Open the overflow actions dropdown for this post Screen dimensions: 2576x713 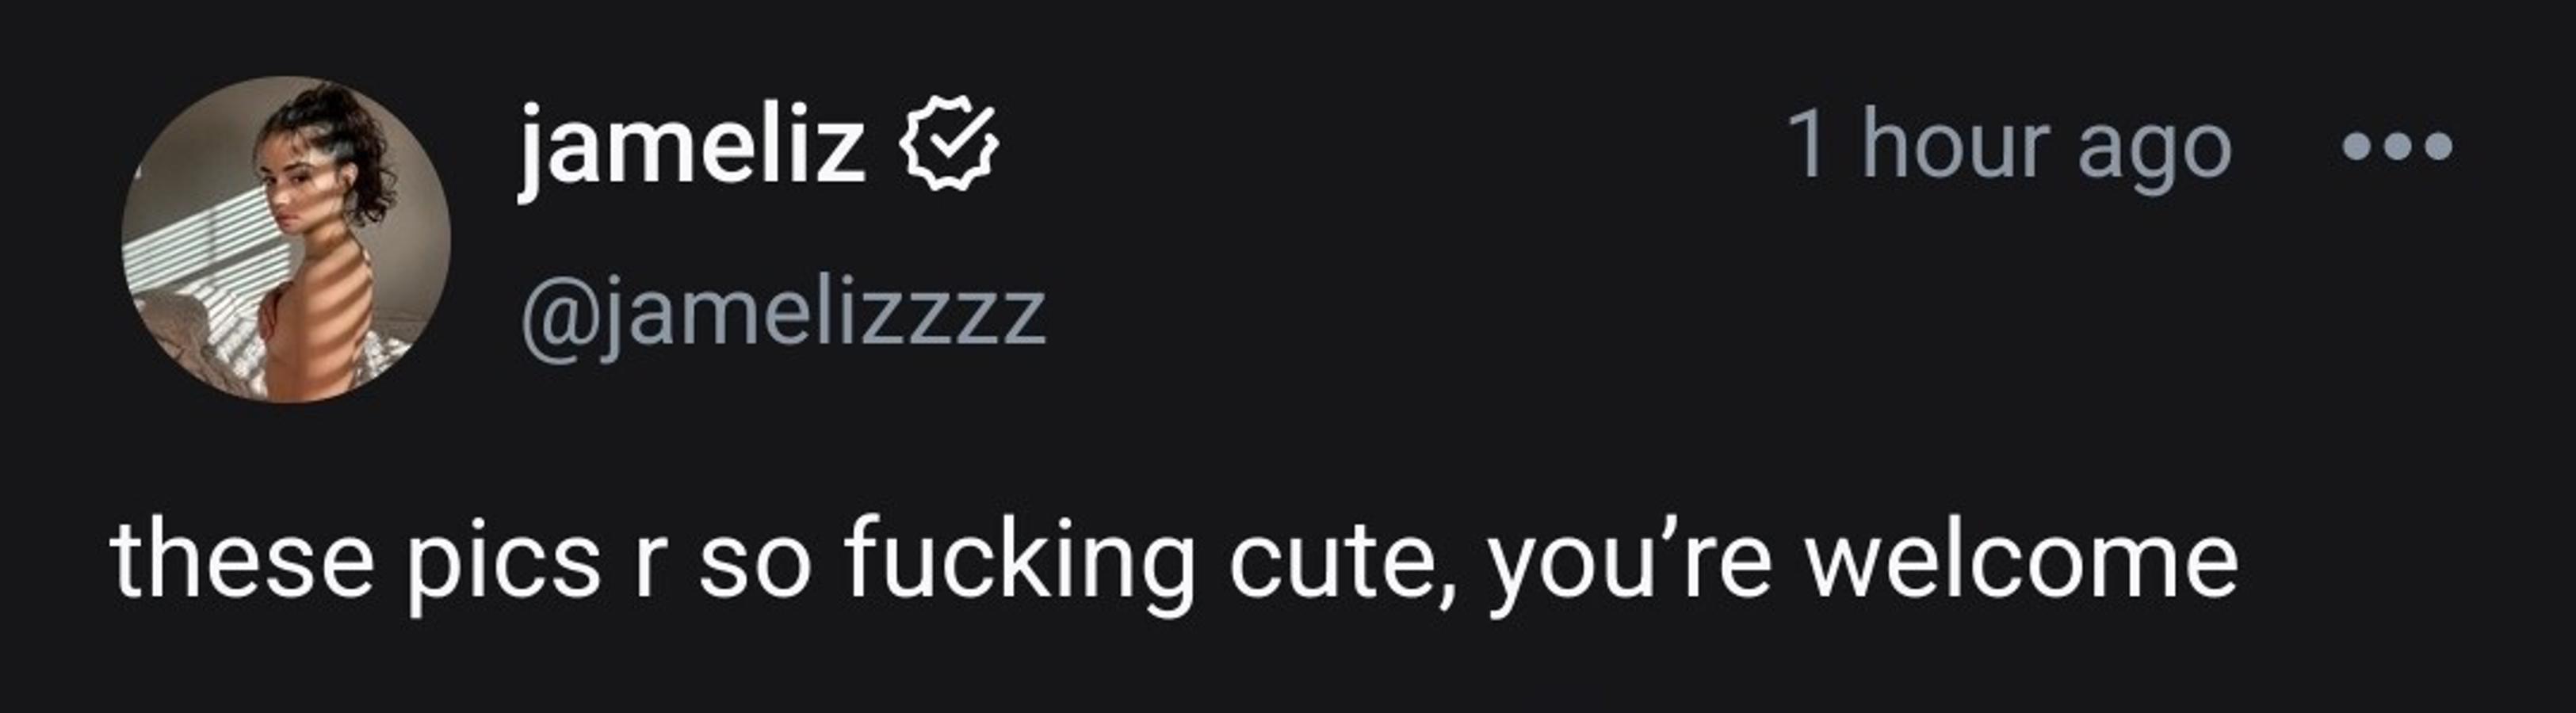click(x=2397, y=148)
